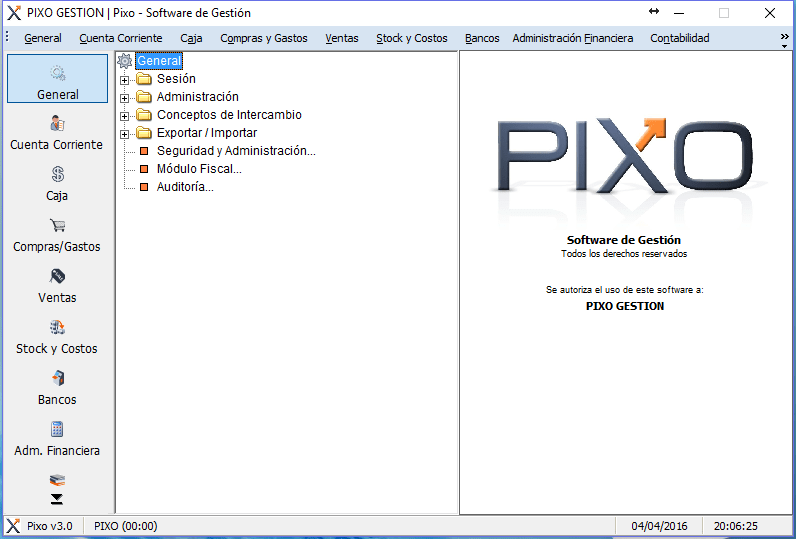Open the Cuenta Corriente sidebar icon
The width and height of the screenshot is (796, 539).
[57, 123]
